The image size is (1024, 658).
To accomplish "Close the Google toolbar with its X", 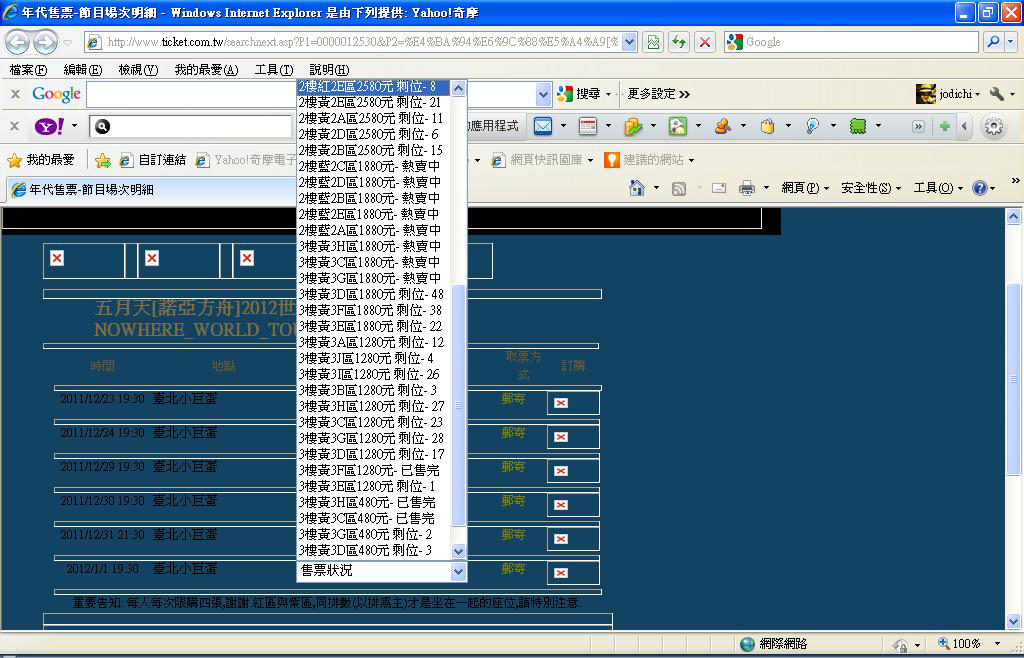I will (15, 94).
